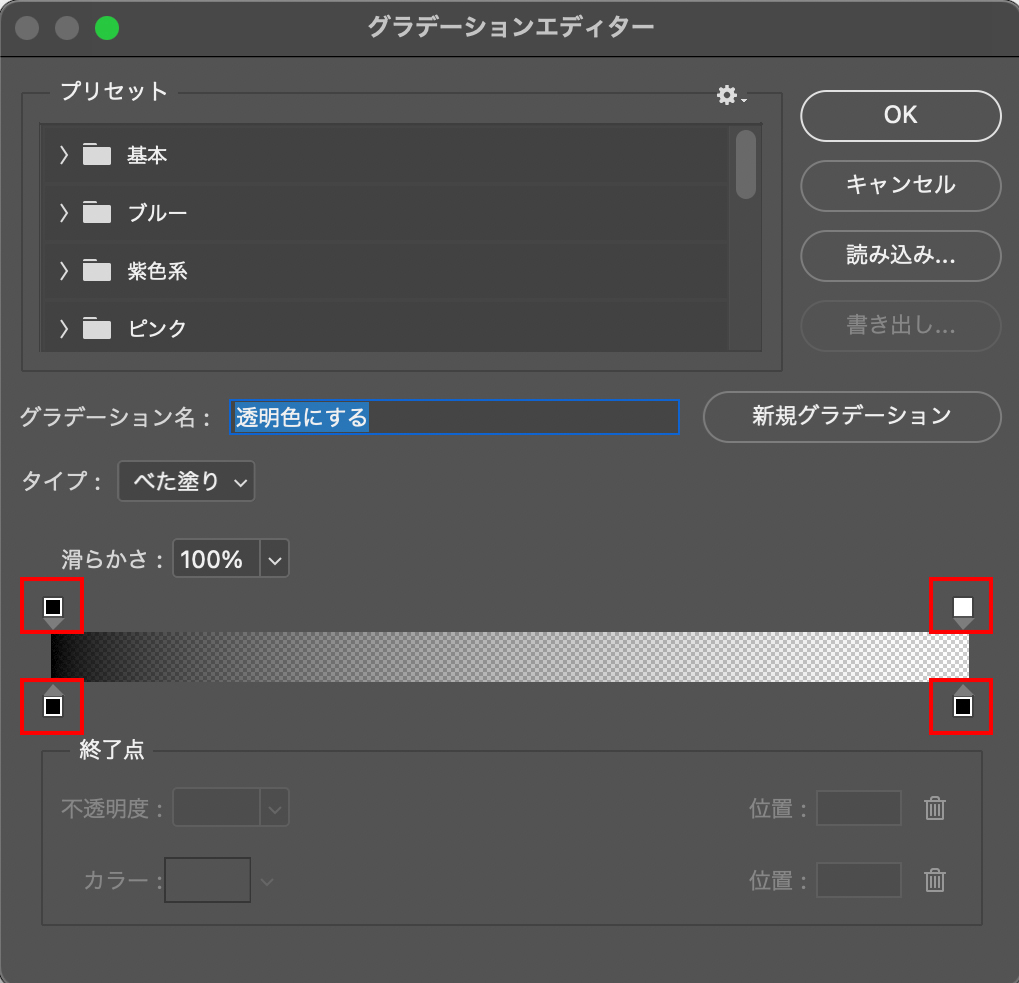Expand the 基本 preset folder chevron
Image resolution: width=1019 pixels, height=983 pixels.
click(x=64, y=155)
